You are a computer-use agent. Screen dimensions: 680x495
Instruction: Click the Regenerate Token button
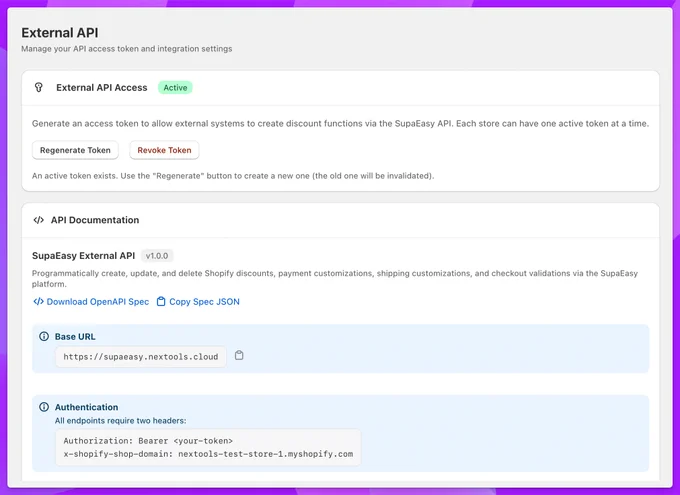point(75,150)
